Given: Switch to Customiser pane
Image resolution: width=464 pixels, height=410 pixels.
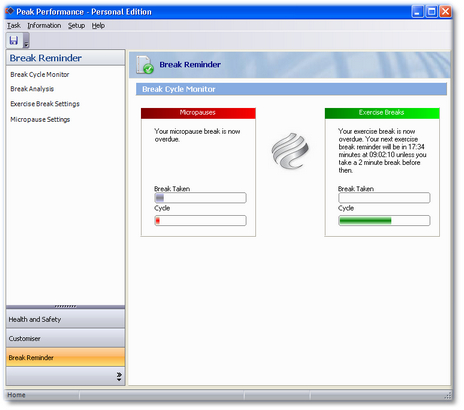Looking at the screenshot, I should pyautogui.click(x=65, y=339).
